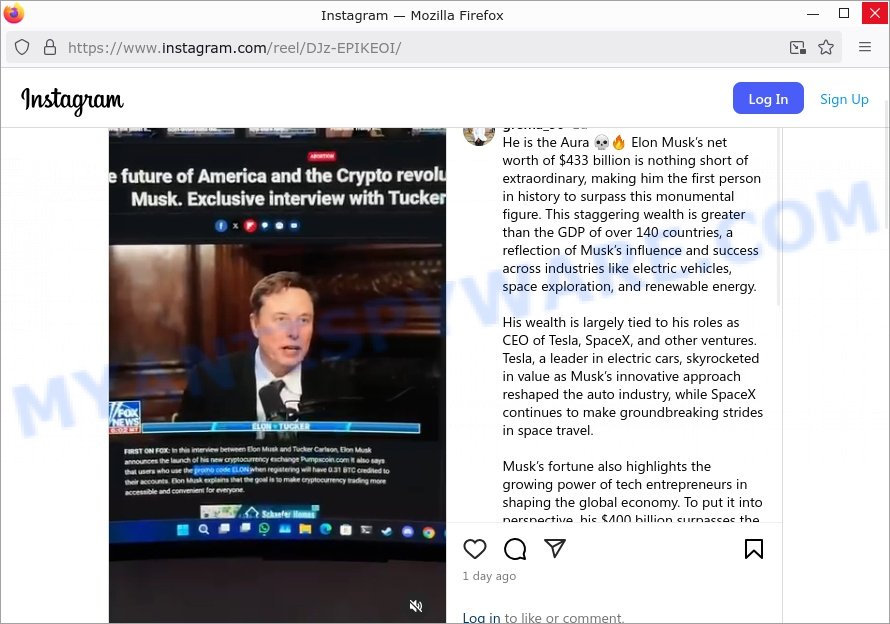Like the reel with the heart icon
Image resolution: width=890 pixels, height=624 pixels.
tap(475, 548)
